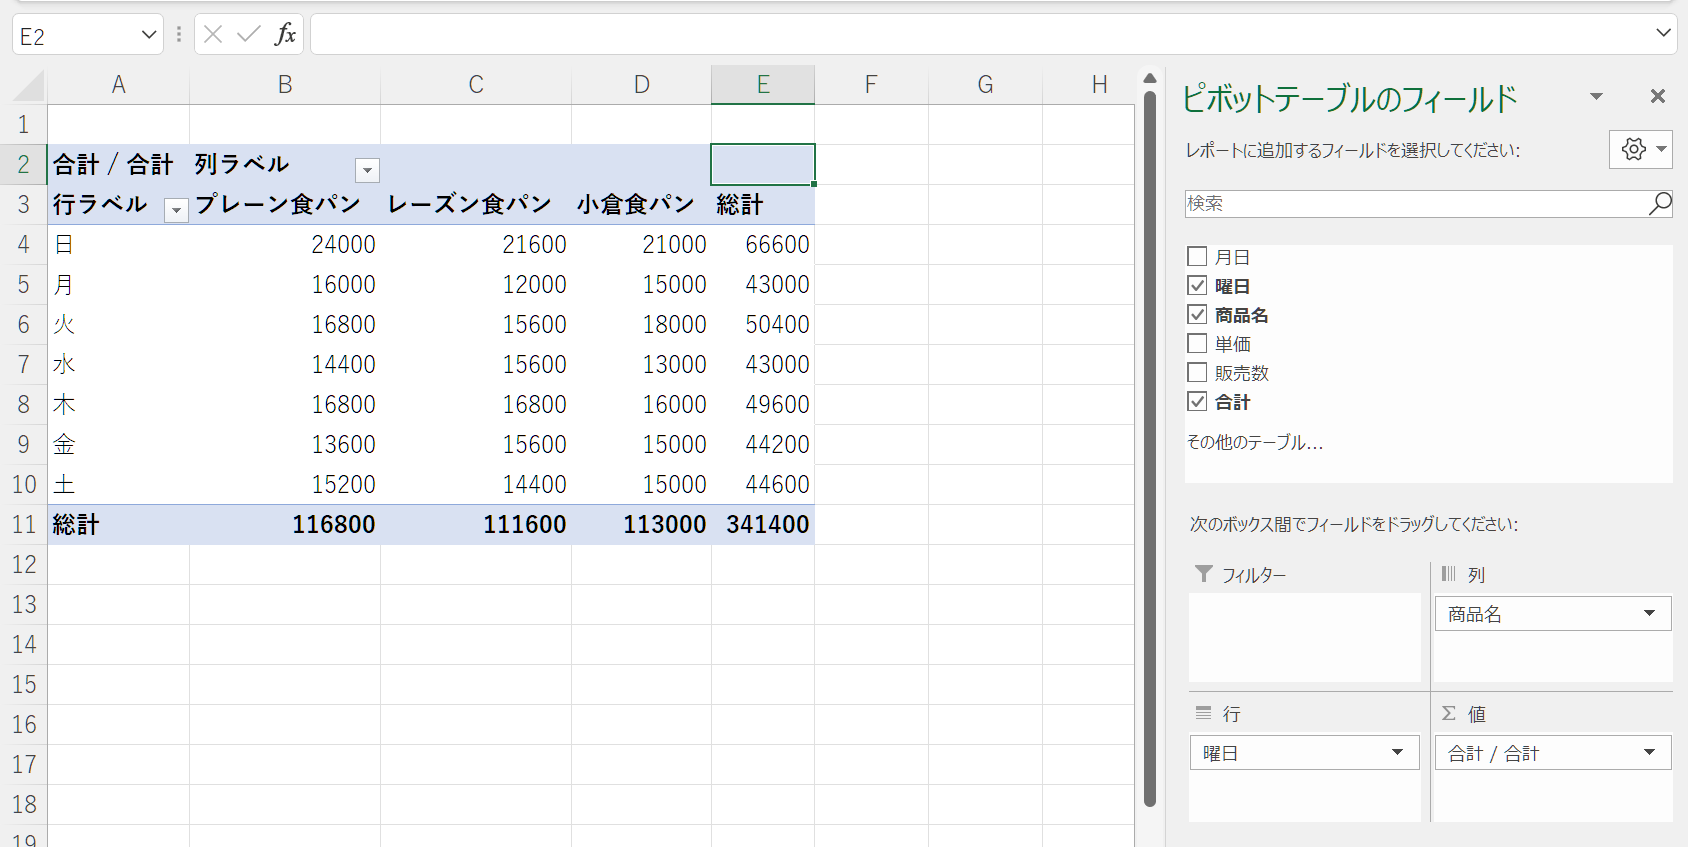Screen dimensions: 1688x847
Task: Expand the Name Box dropdown arrow
Action: tap(149, 35)
